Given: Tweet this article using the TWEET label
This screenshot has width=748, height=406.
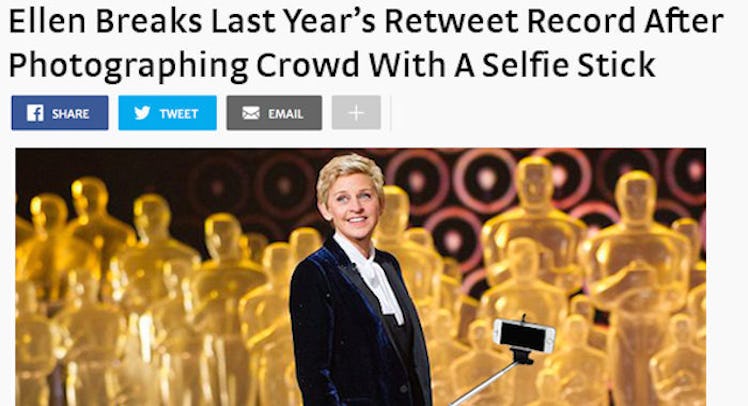Looking at the screenshot, I should (x=179, y=114).
